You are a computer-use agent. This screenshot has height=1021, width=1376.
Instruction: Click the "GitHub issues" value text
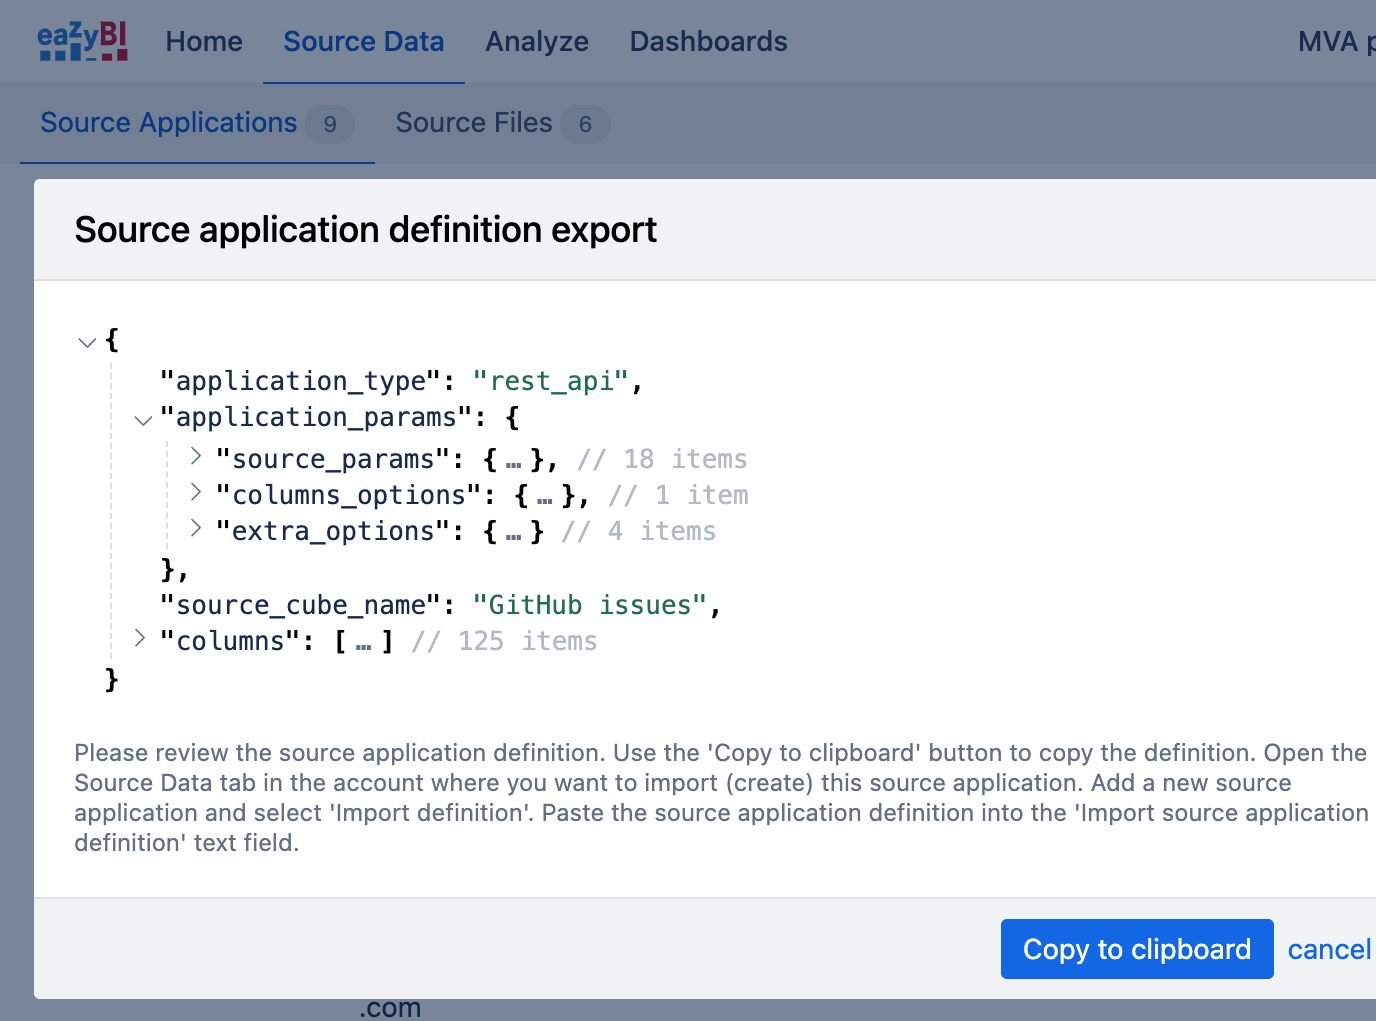(x=590, y=605)
